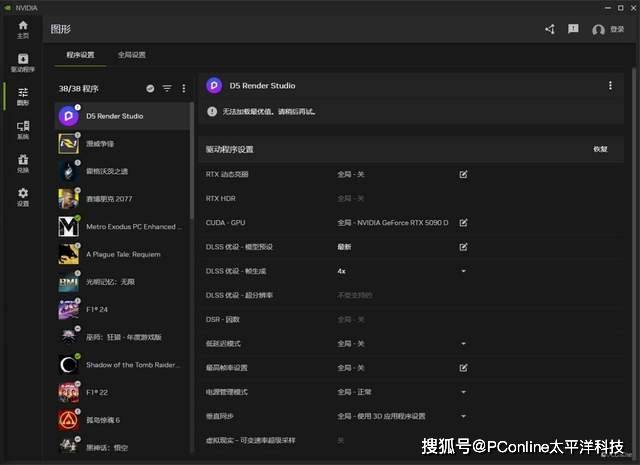Edit the CUDA - GPU setting
This screenshot has width=640, height=465.
tap(463, 222)
